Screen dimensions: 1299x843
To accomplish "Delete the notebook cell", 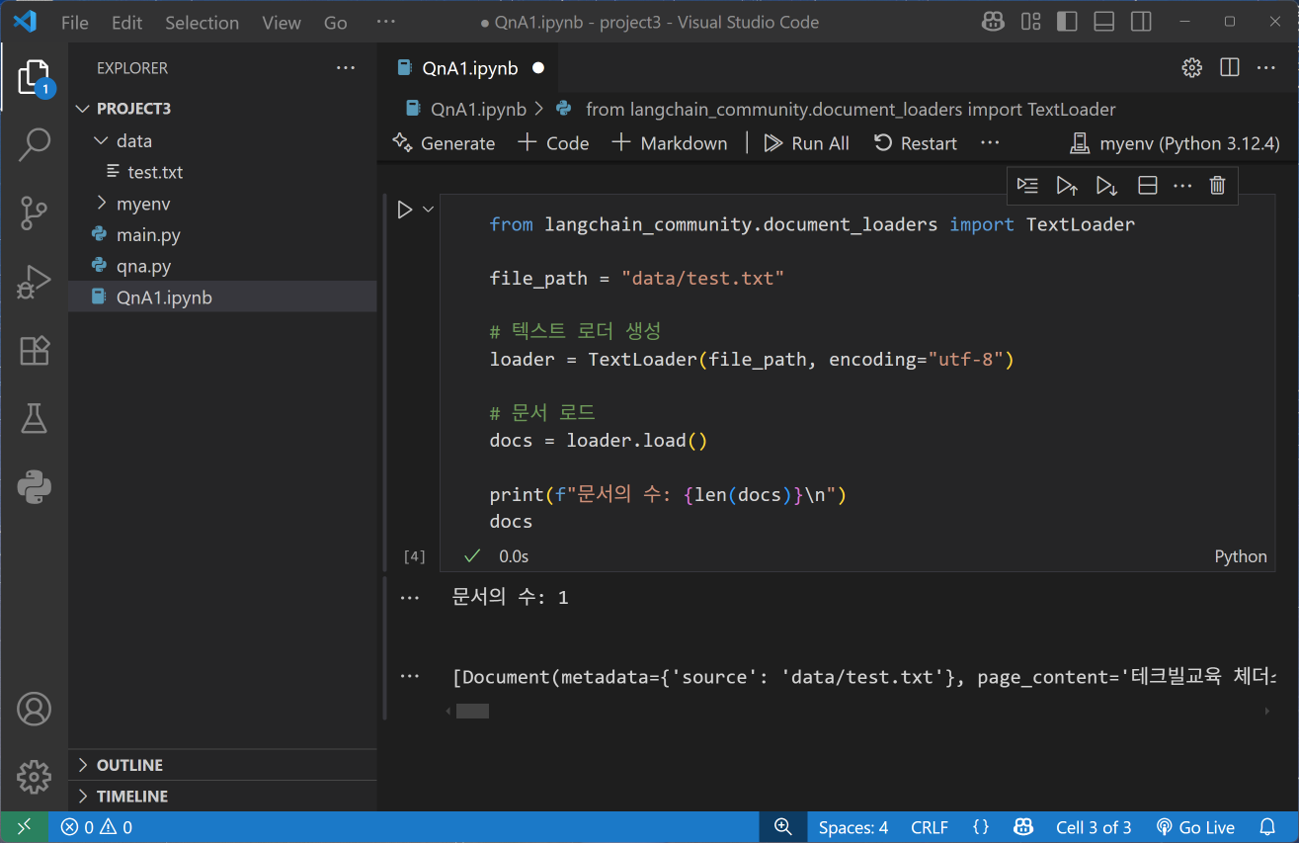I will (1217, 186).
